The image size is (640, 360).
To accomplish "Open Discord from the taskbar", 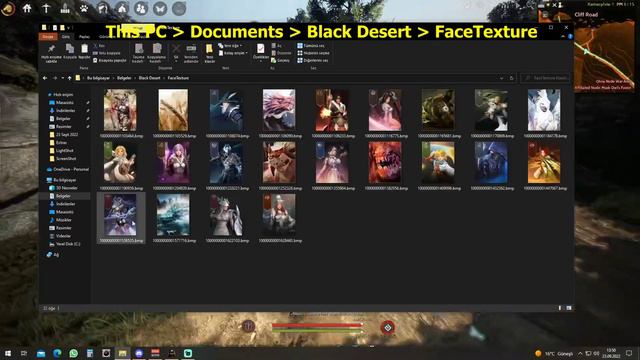I will pos(139,353).
